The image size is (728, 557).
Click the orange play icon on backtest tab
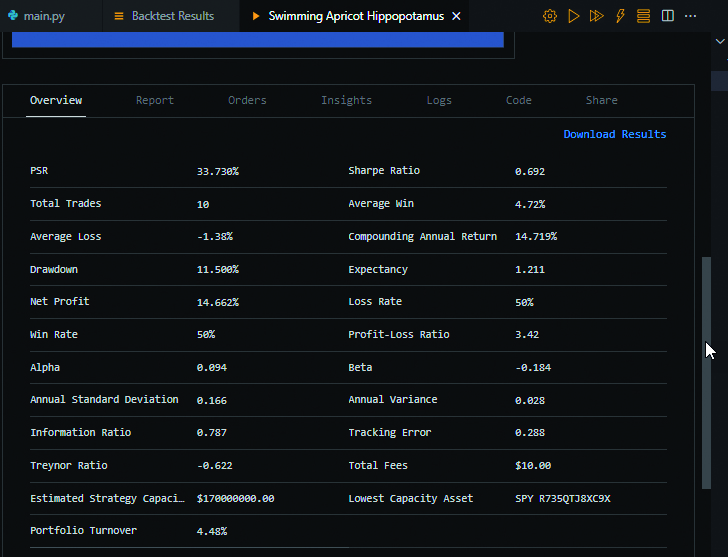(x=255, y=16)
